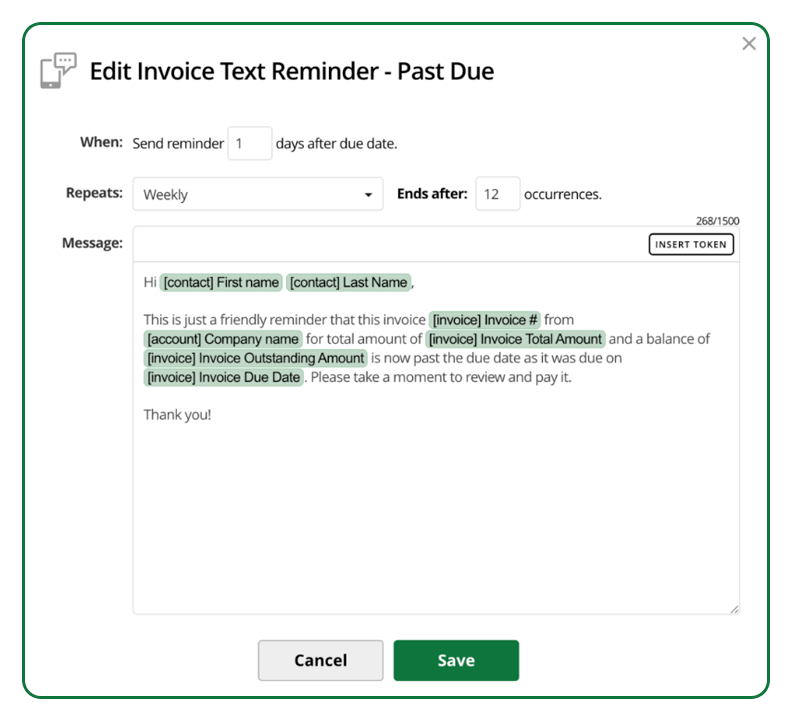Screen dimensions: 792x720
Task: Select the [contact] First name token
Action: pos(221,283)
